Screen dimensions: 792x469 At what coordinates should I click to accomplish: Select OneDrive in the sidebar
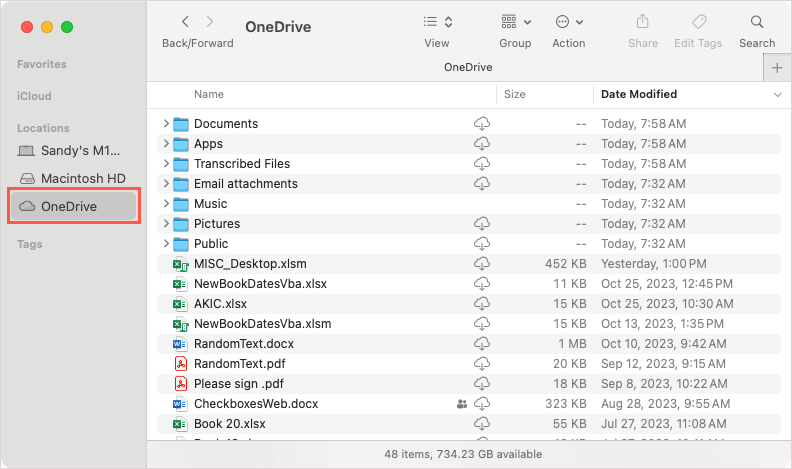click(73, 206)
